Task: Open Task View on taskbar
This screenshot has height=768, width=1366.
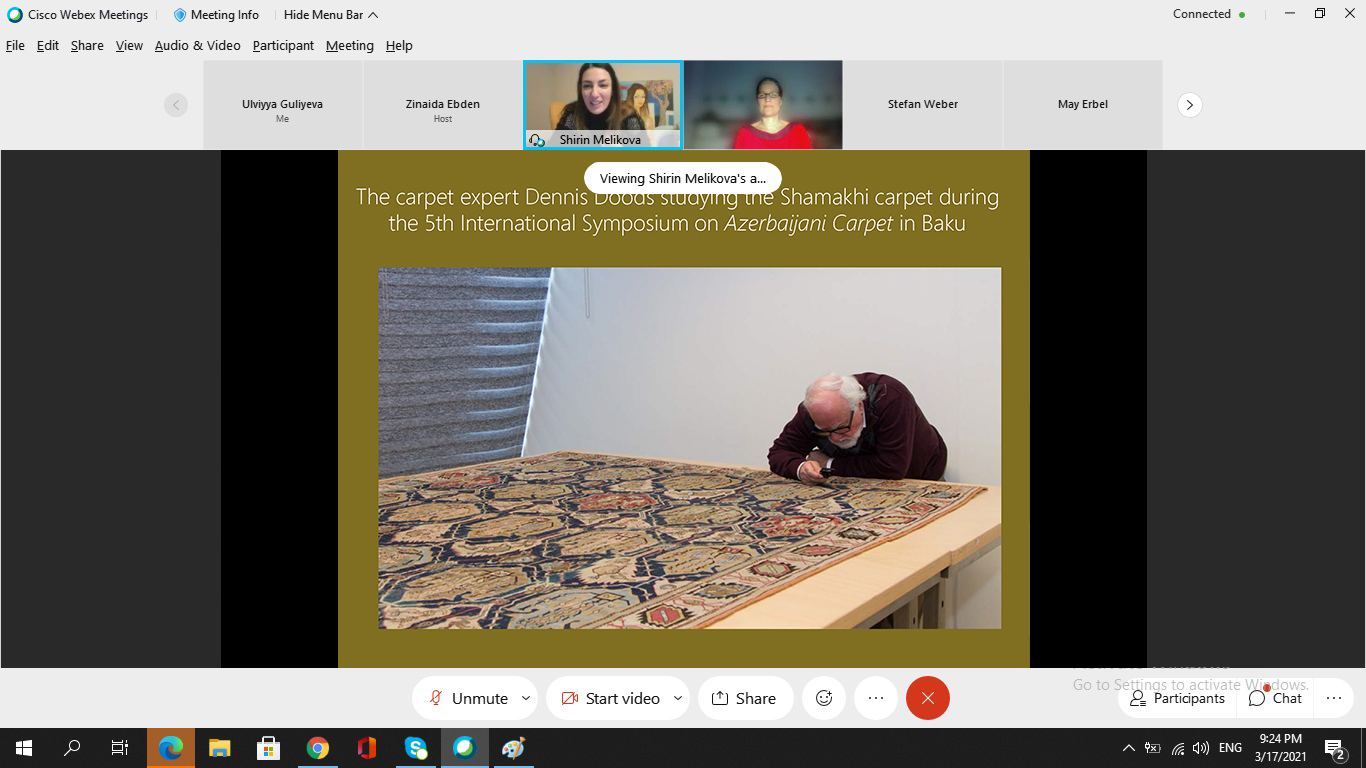Action: 120,748
